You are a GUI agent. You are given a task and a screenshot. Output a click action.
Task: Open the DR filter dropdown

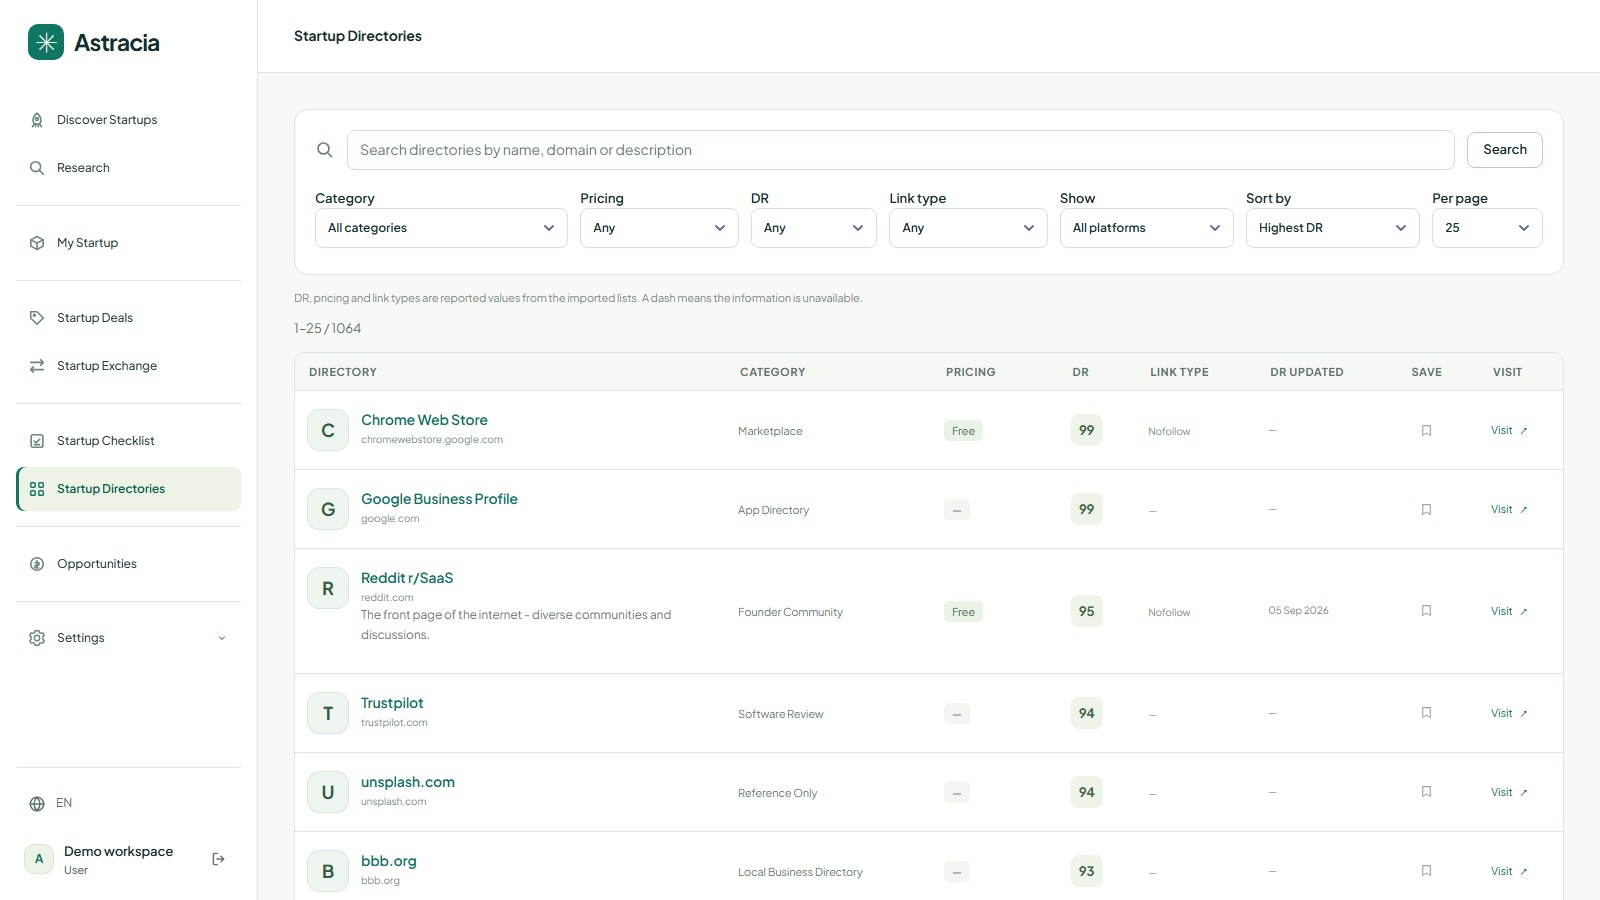(814, 228)
